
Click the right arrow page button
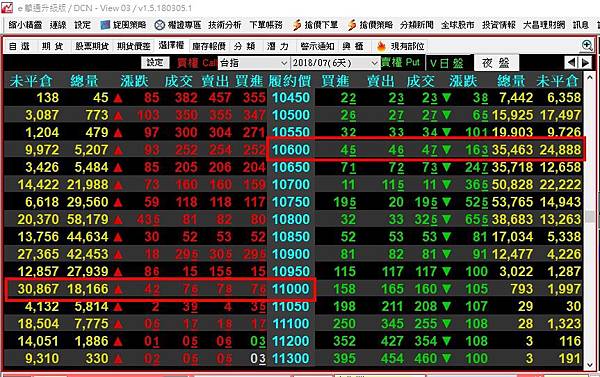[x=585, y=62]
